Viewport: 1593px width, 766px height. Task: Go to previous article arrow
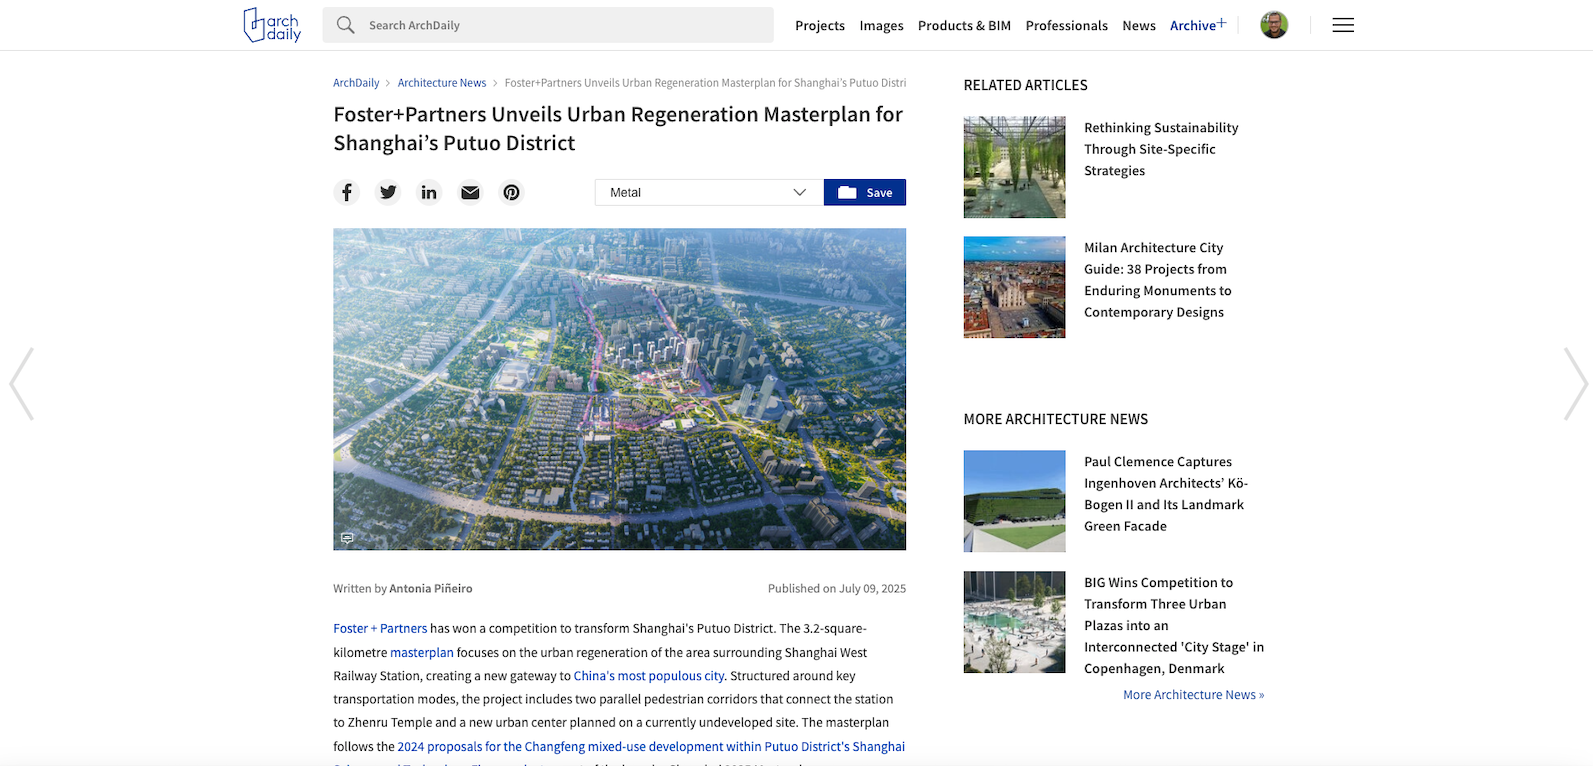(21, 384)
